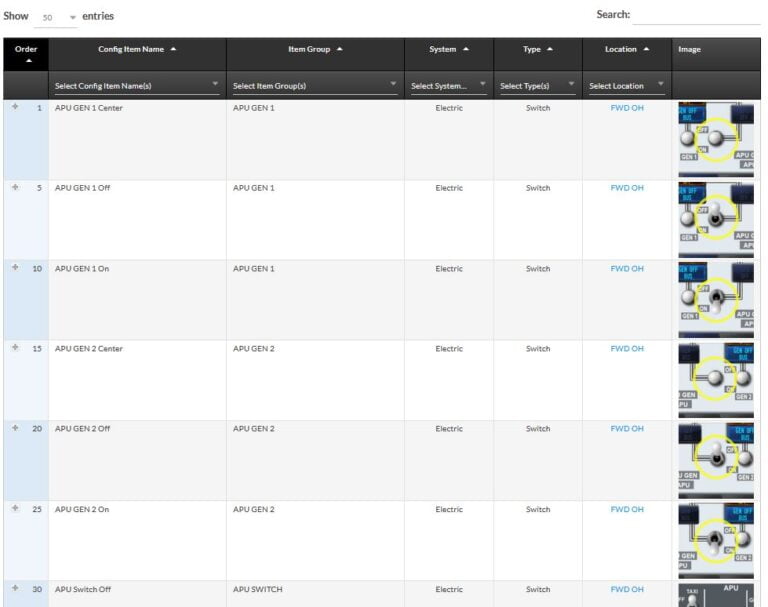Viewport: 768px width, 607px height.
Task: Sort table by Type column header
Action: tap(537, 49)
